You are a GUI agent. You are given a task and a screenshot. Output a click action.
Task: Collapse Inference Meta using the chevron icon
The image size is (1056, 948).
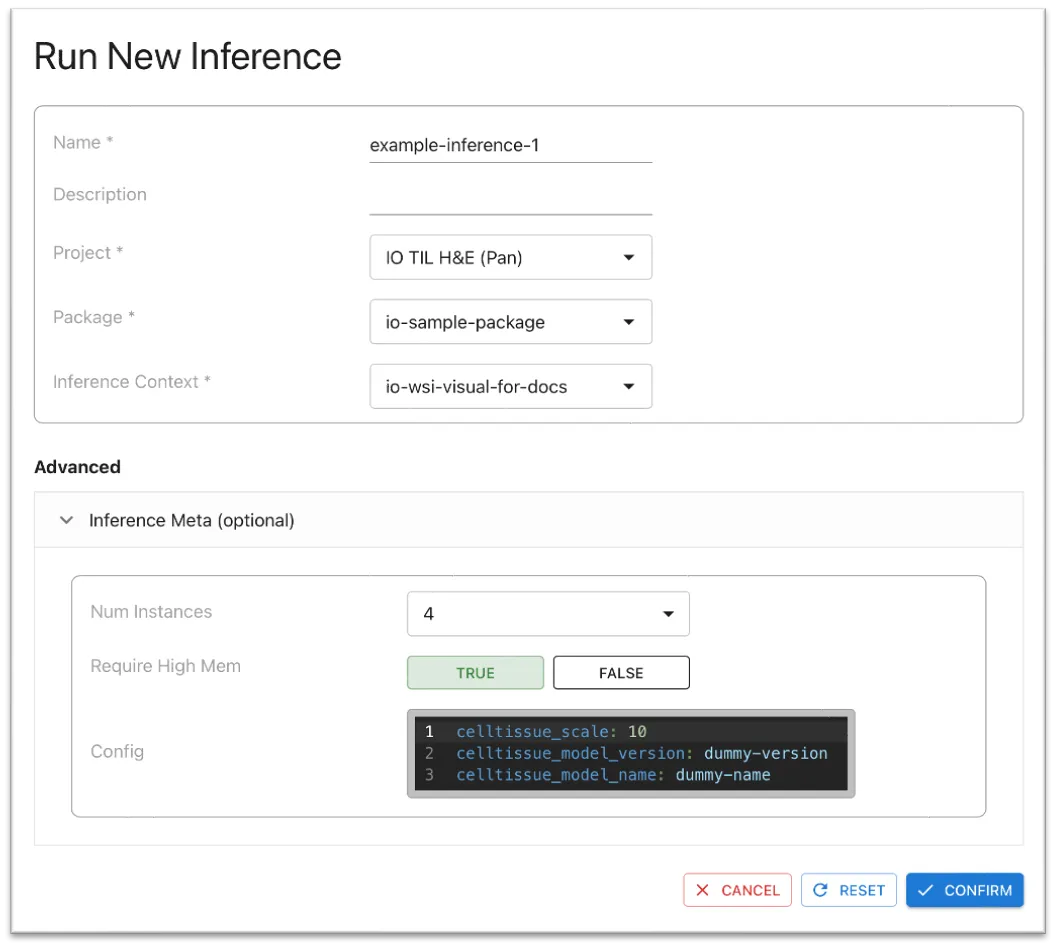pos(67,520)
